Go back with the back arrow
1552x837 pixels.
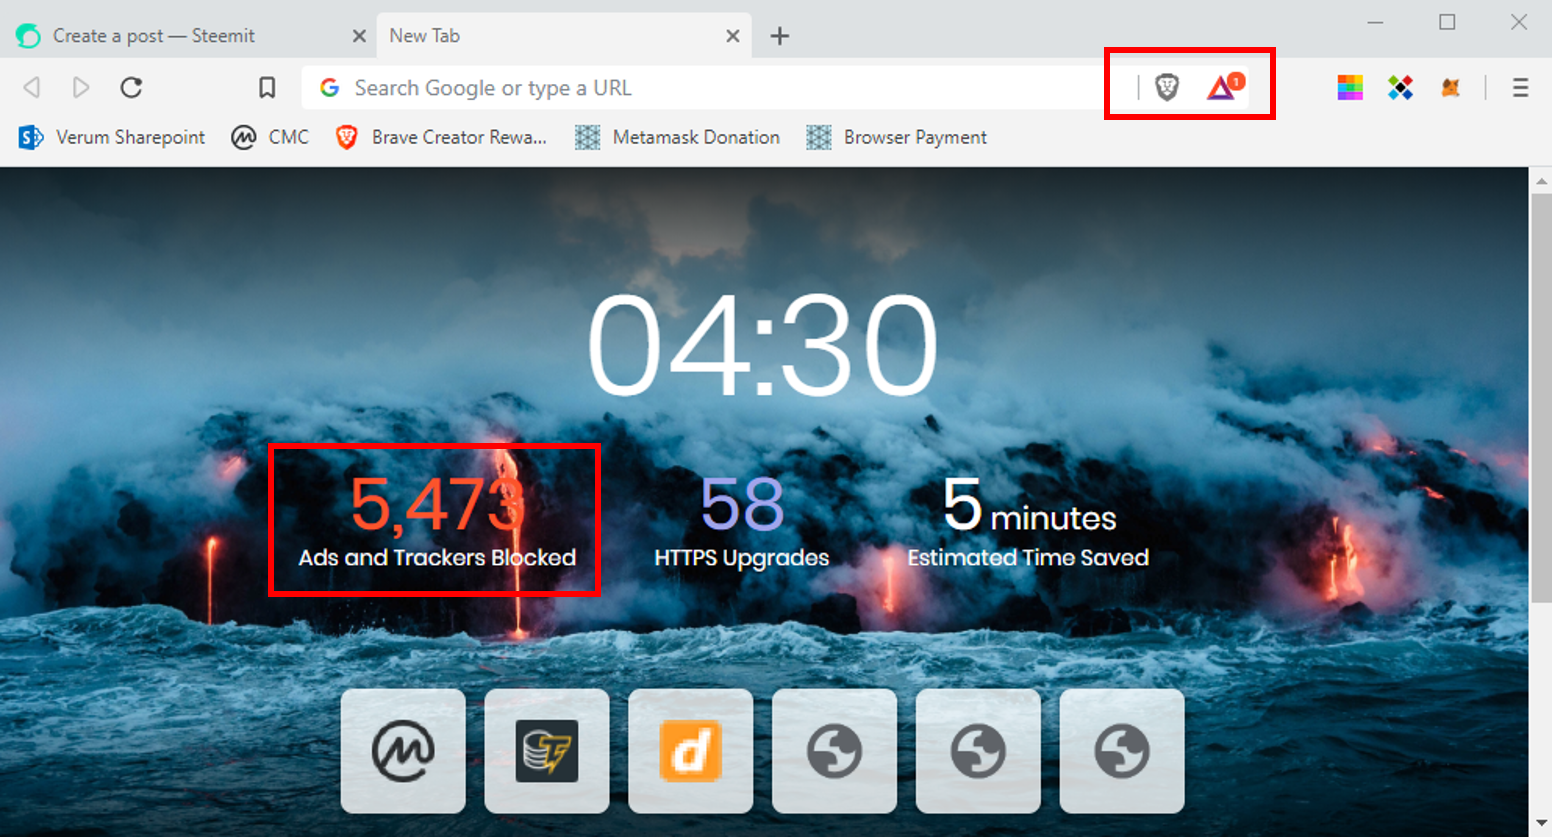click(32, 88)
